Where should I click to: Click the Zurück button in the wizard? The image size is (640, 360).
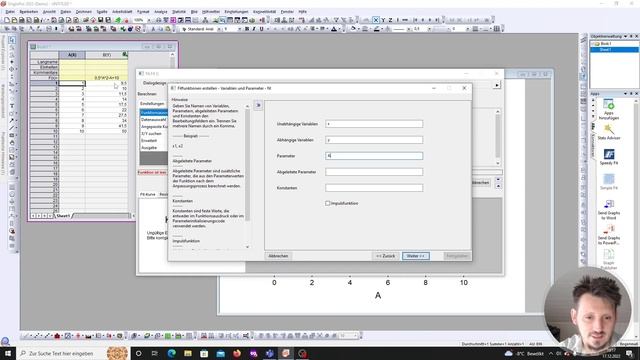tap(385, 256)
